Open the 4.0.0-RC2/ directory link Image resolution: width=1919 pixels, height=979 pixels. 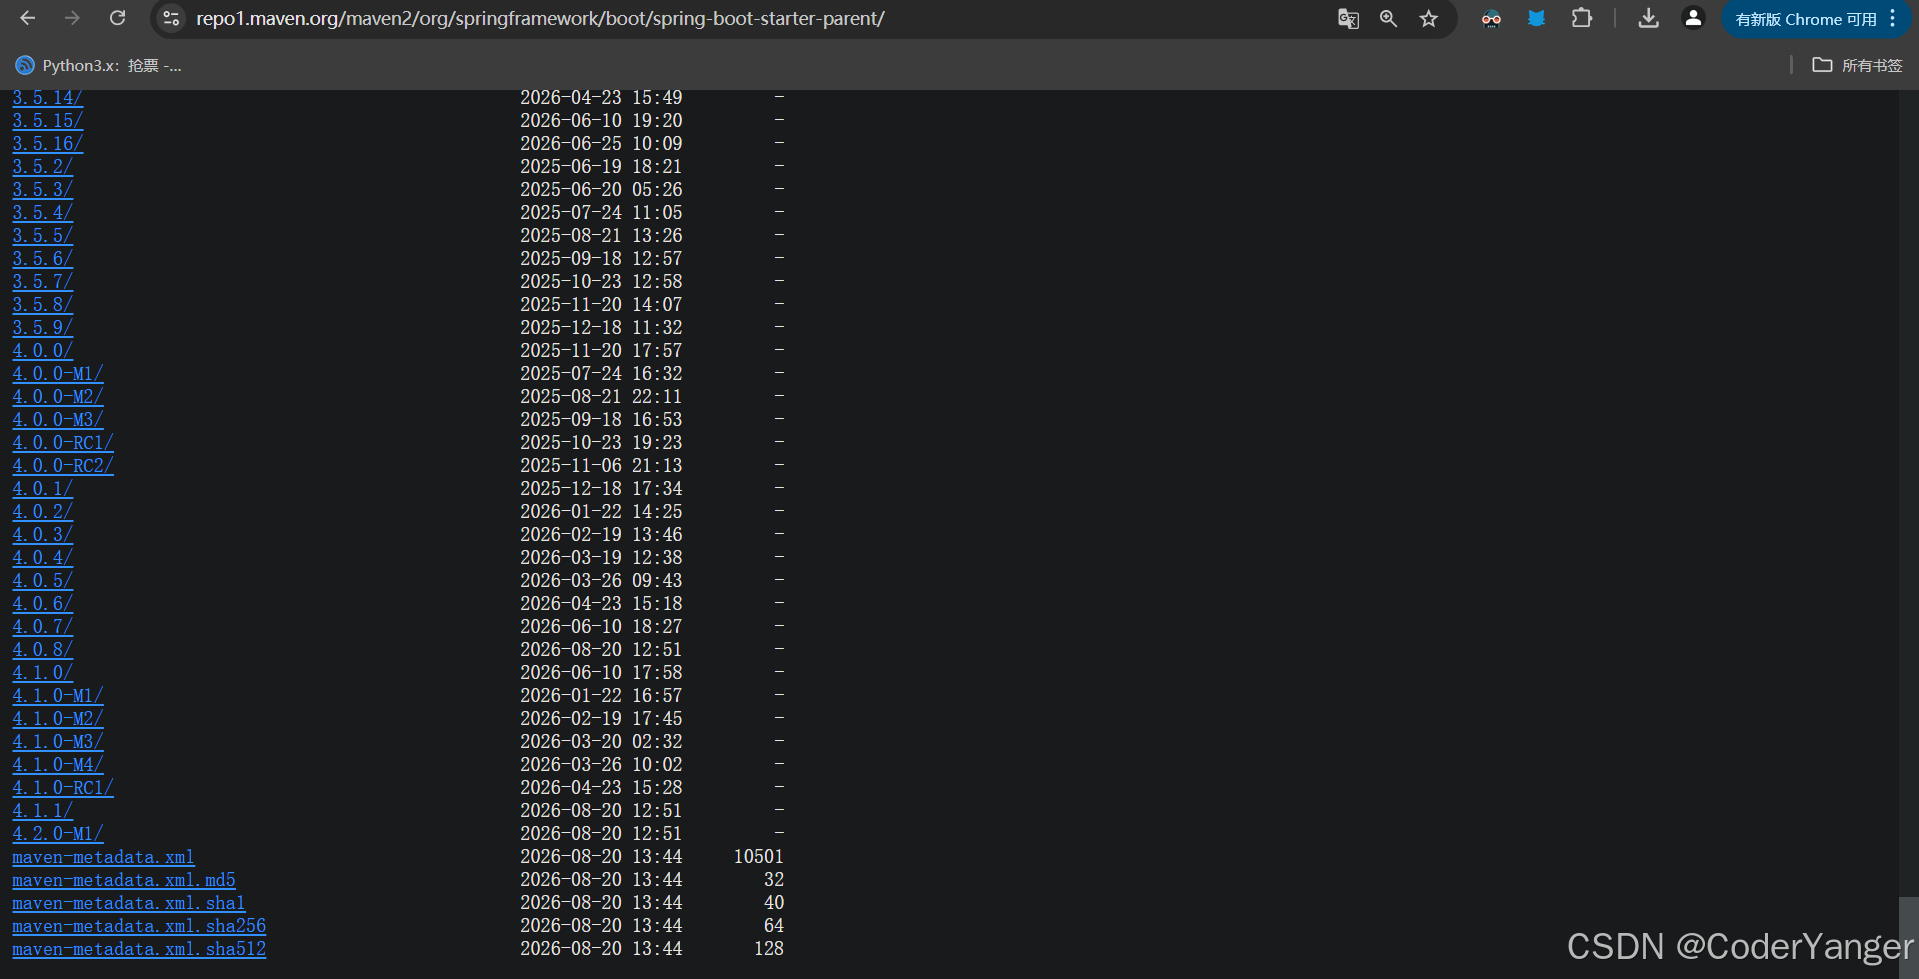tap(63, 465)
